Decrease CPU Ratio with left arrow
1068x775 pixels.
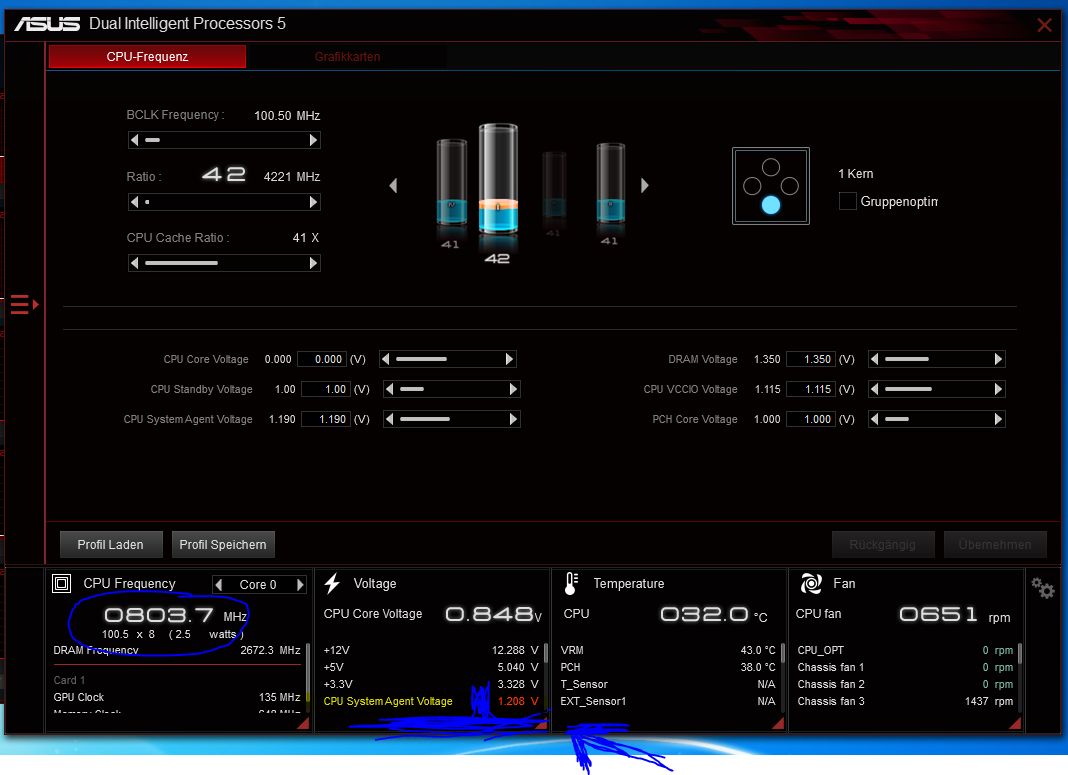[x=135, y=202]
